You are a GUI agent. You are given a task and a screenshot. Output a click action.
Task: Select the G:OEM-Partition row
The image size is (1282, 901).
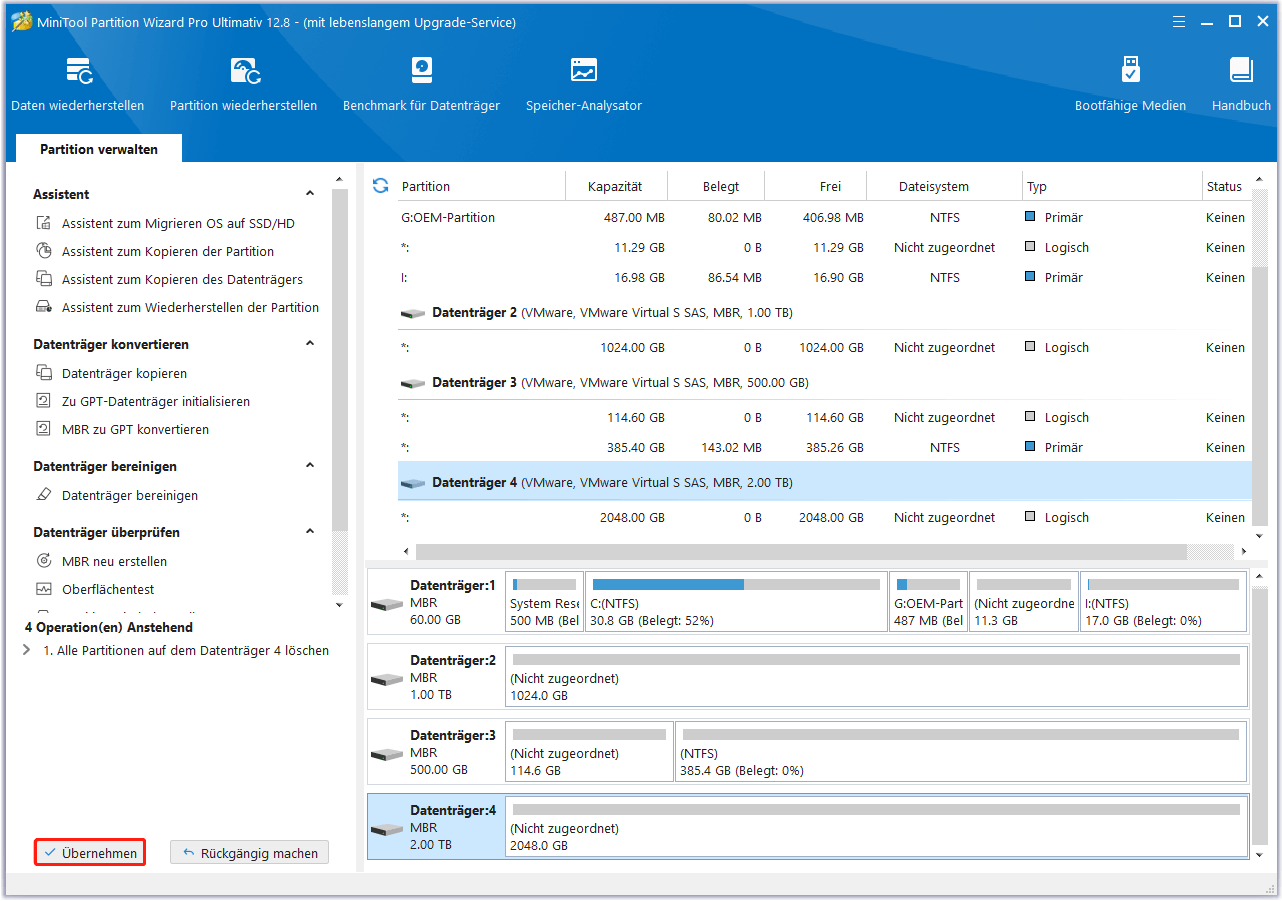pos(825,218)
